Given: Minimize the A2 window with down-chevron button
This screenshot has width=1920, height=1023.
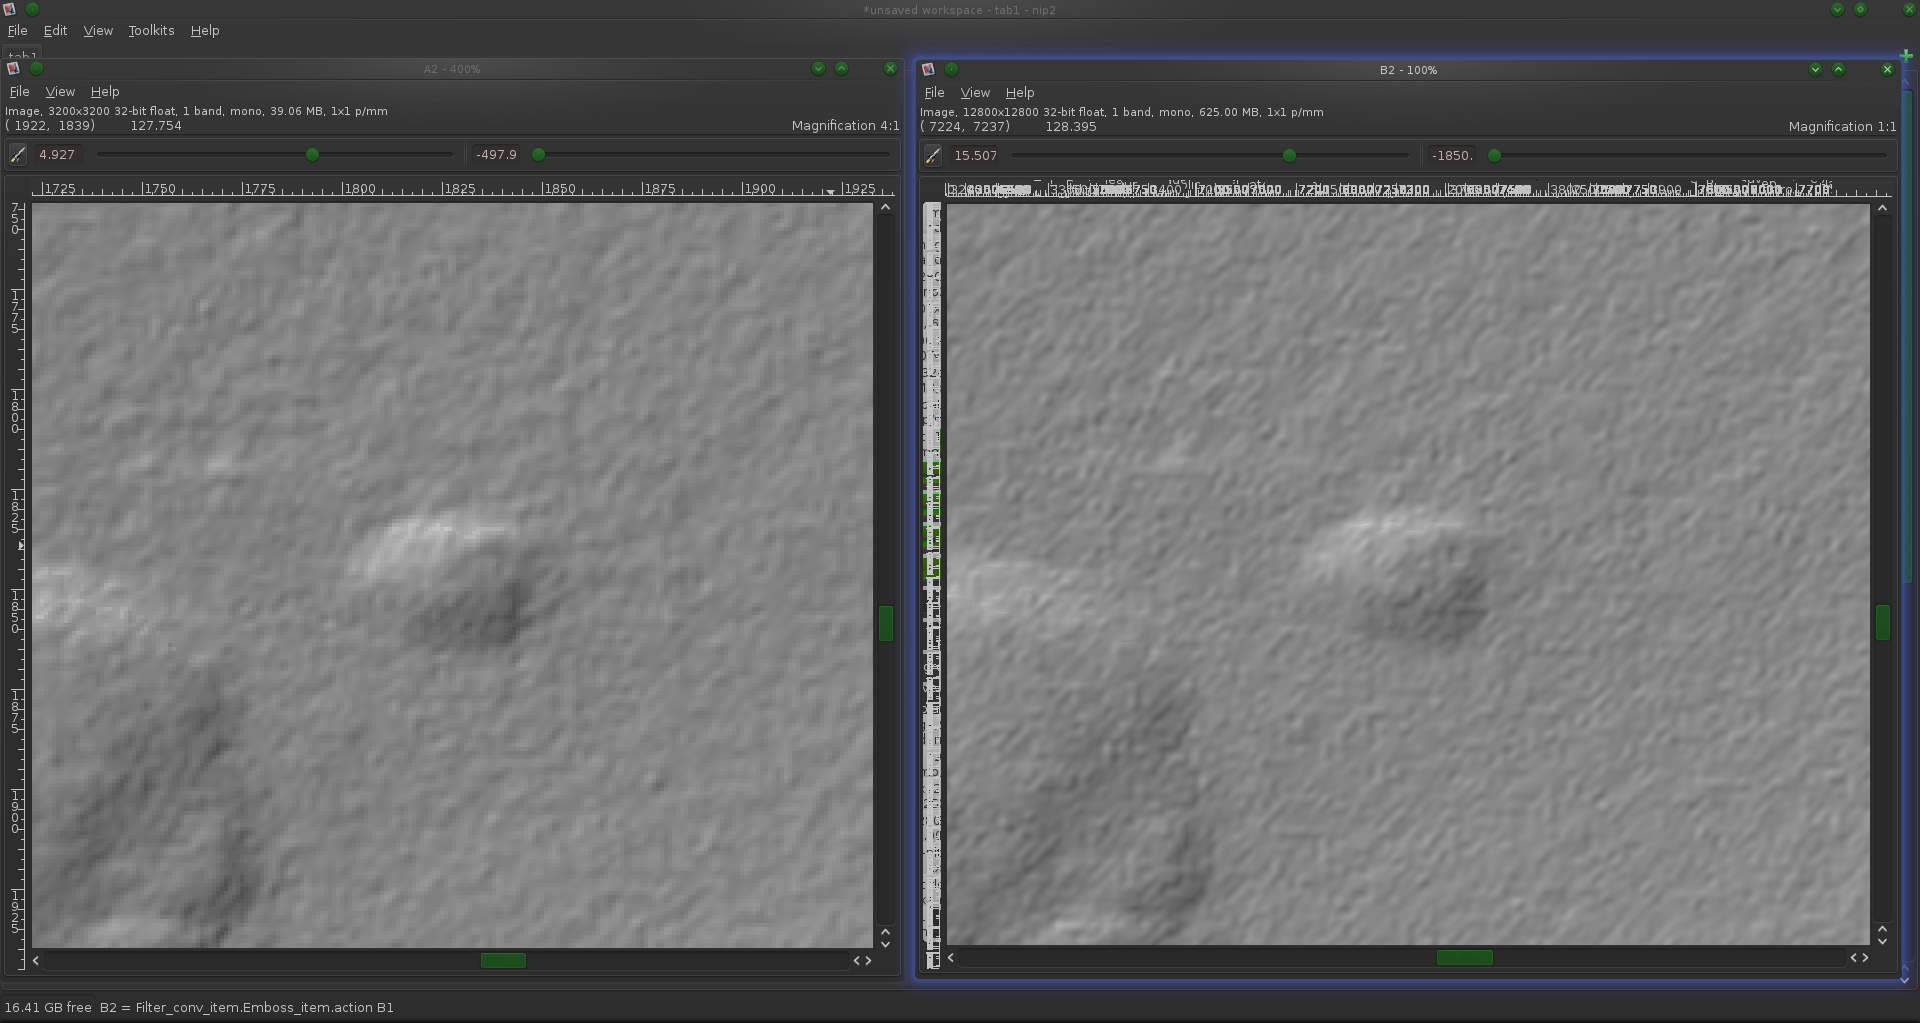Looking at the screenshot, I should point(818,68).
